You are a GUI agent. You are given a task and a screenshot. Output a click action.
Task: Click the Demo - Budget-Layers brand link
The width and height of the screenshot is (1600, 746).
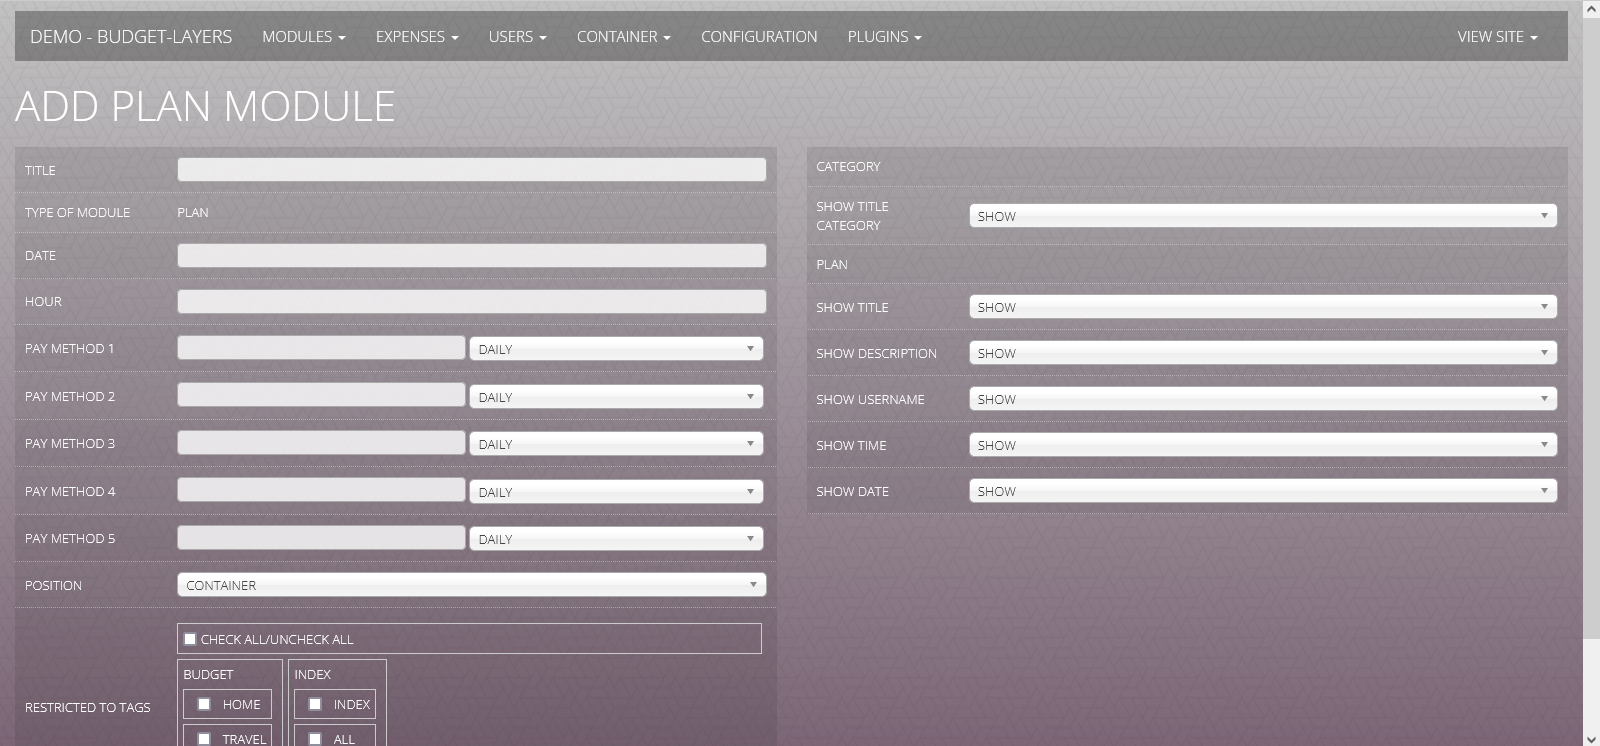coord(131,37)
